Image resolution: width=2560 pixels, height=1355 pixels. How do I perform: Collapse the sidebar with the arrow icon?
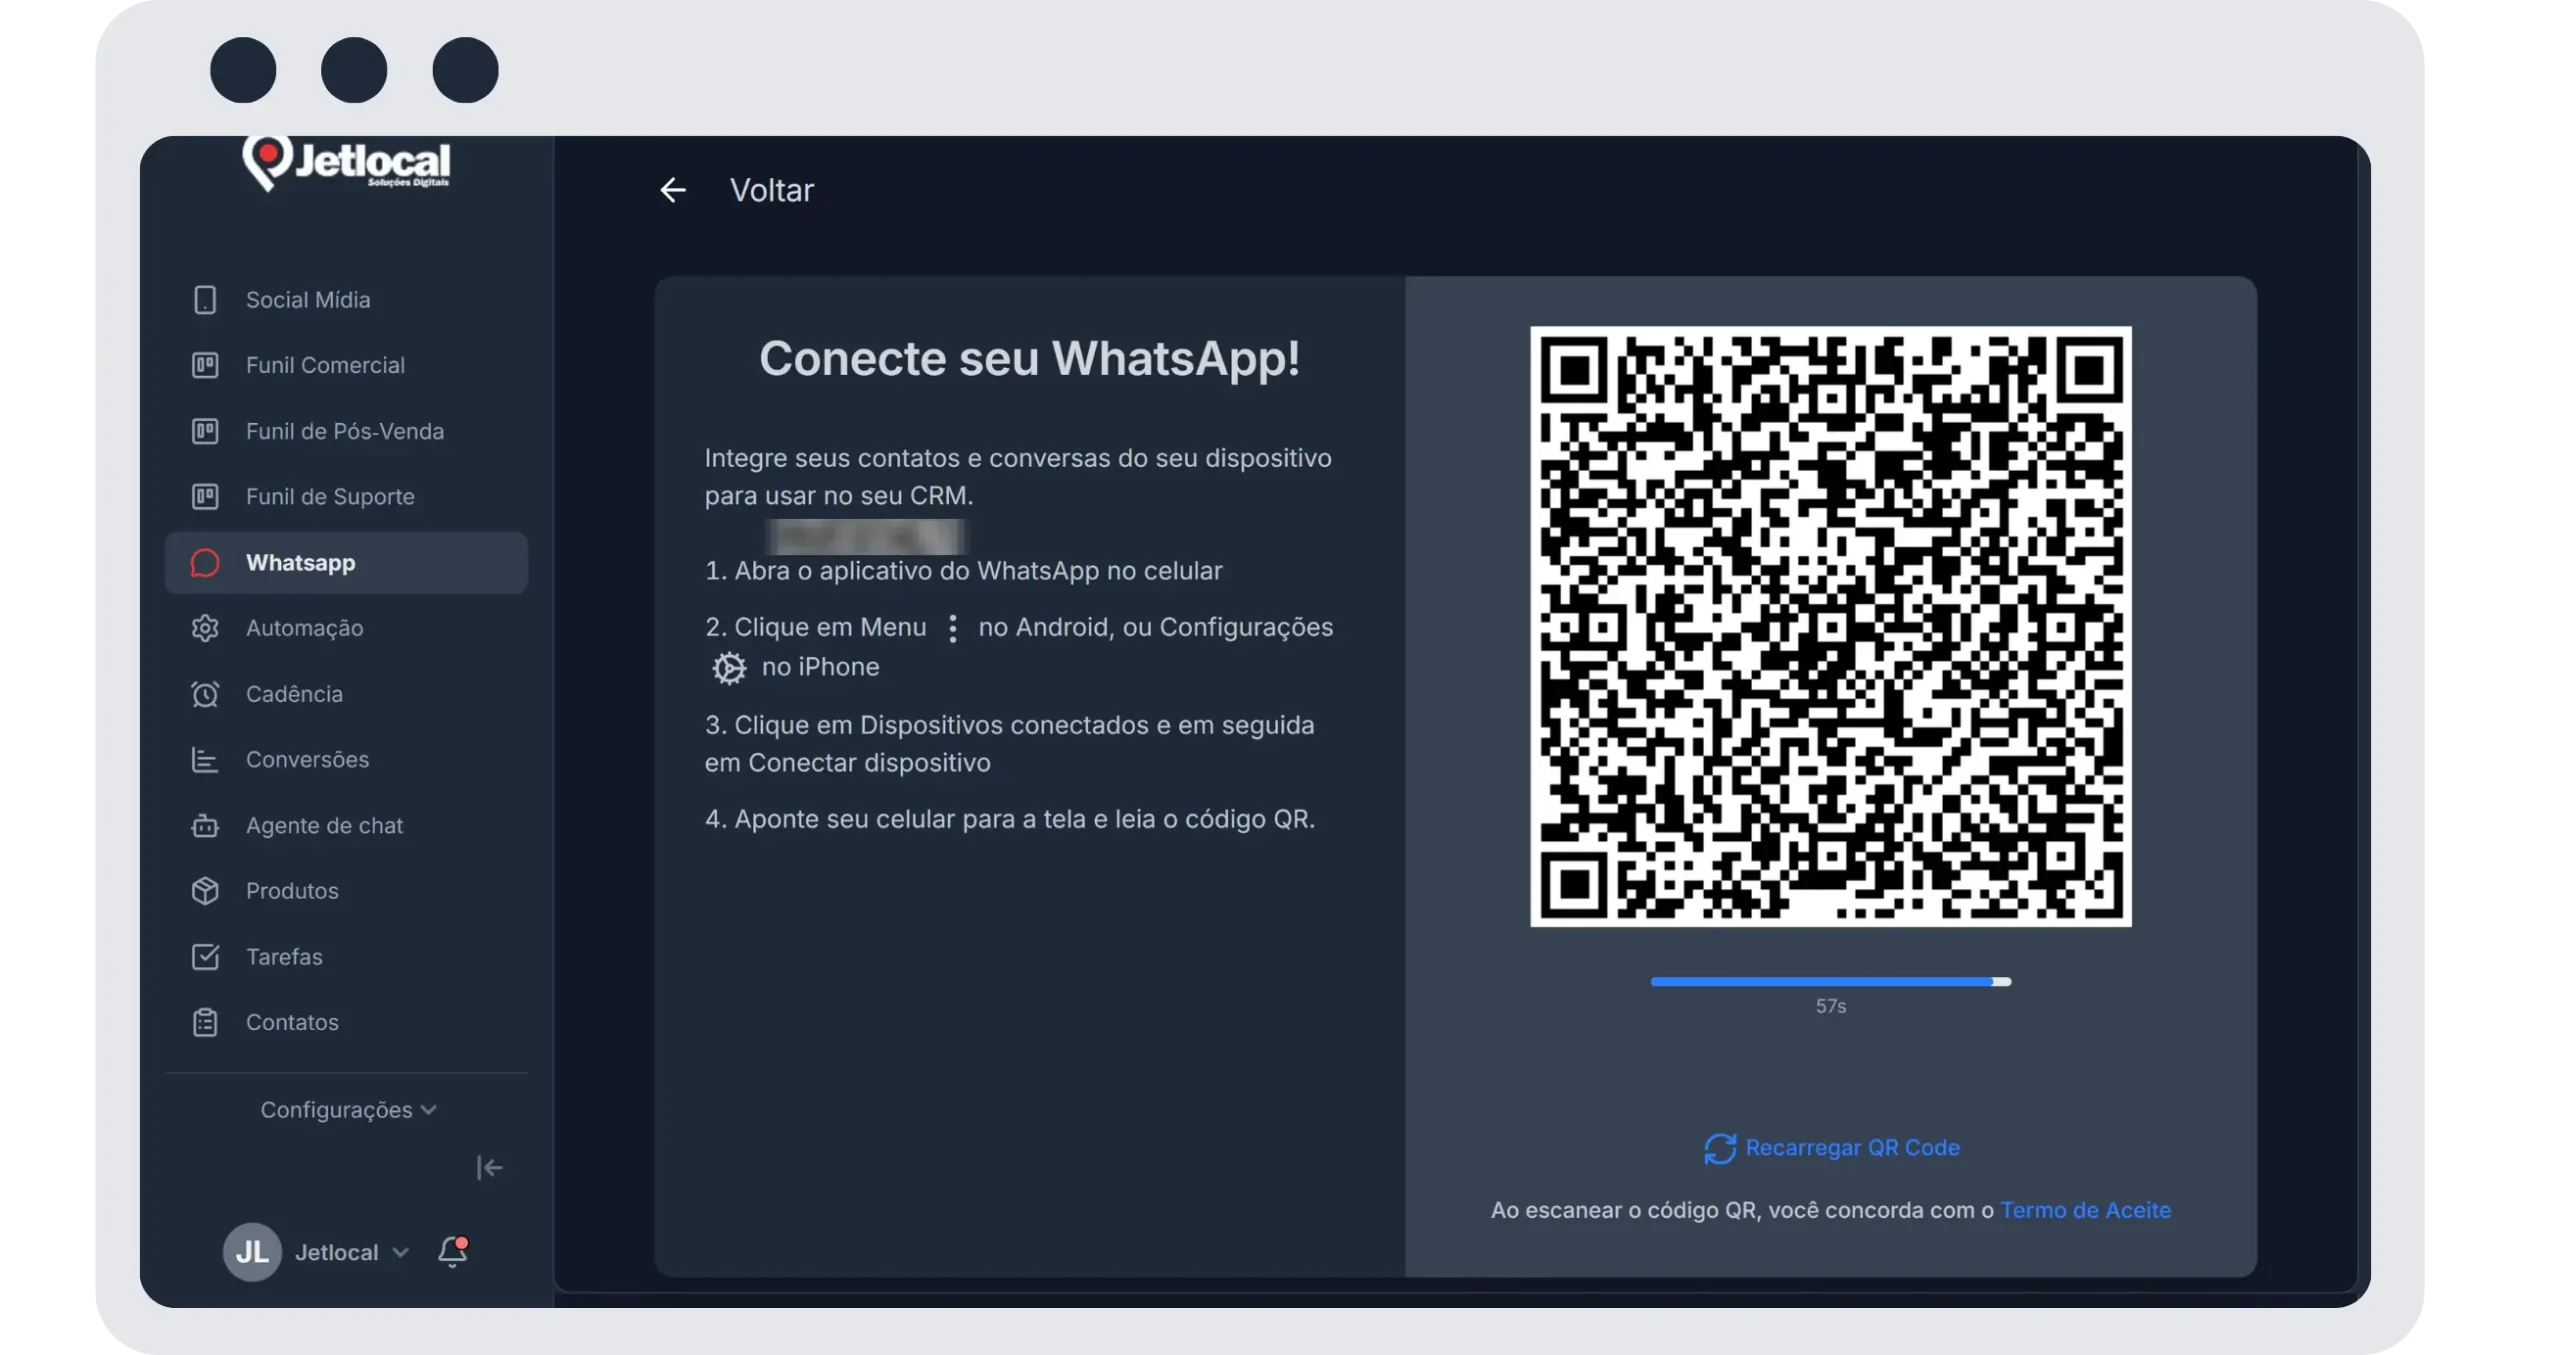pyautogui.click(x=490, y=1167)
